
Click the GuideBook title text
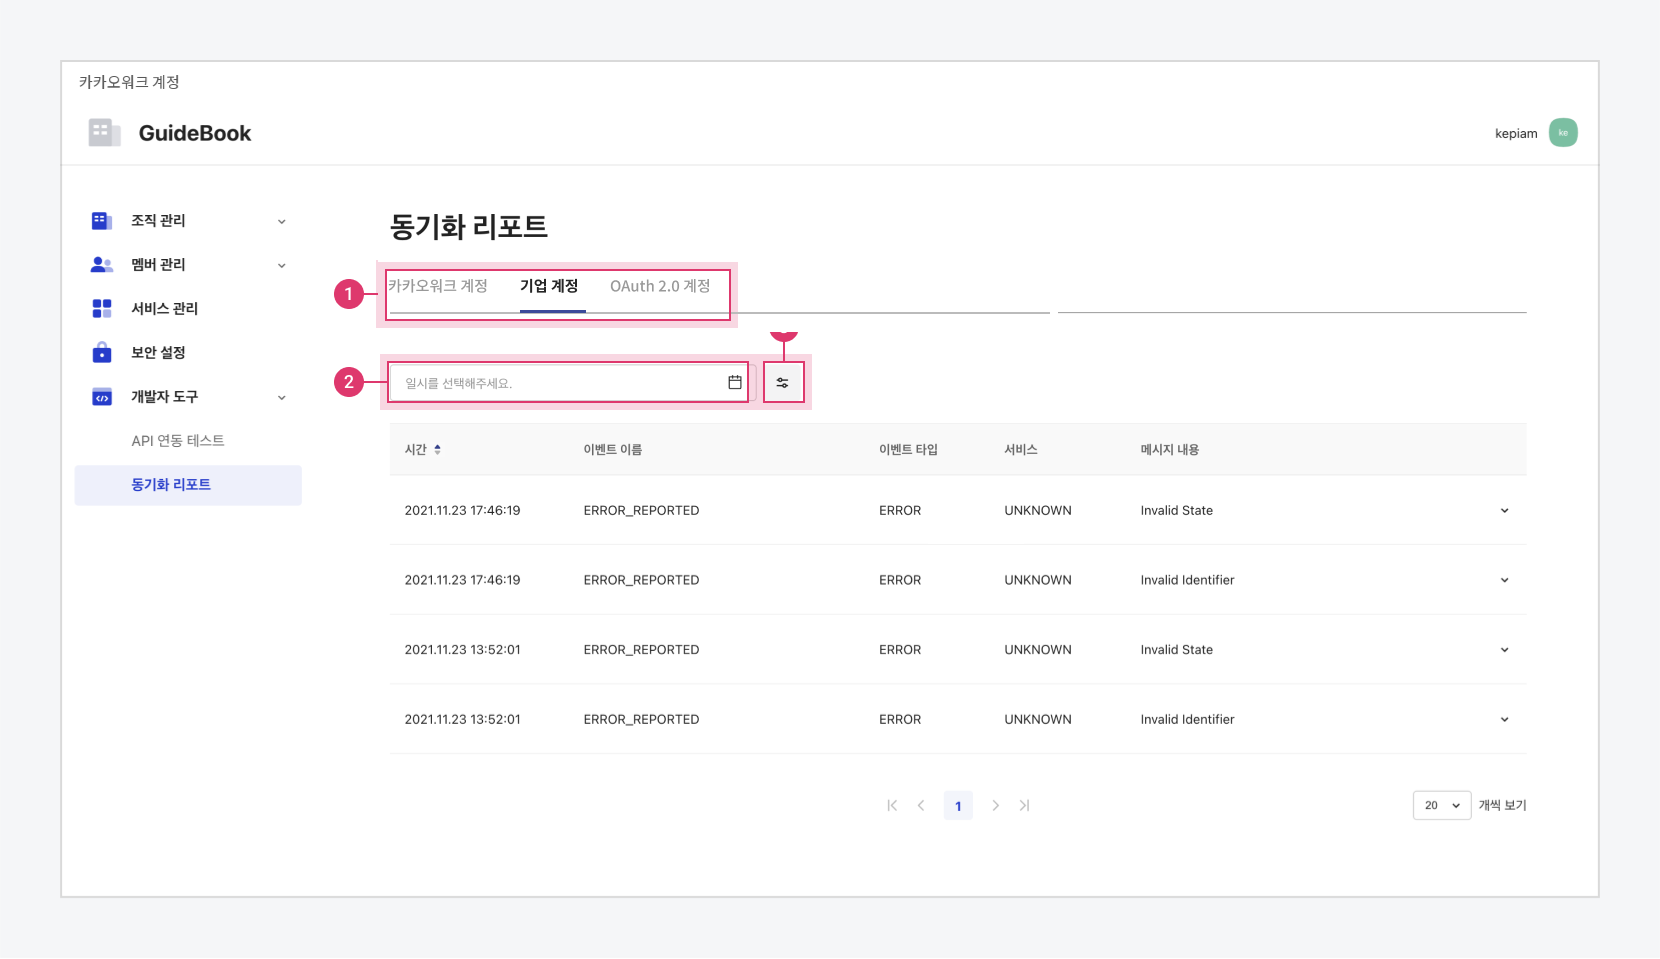195,133
